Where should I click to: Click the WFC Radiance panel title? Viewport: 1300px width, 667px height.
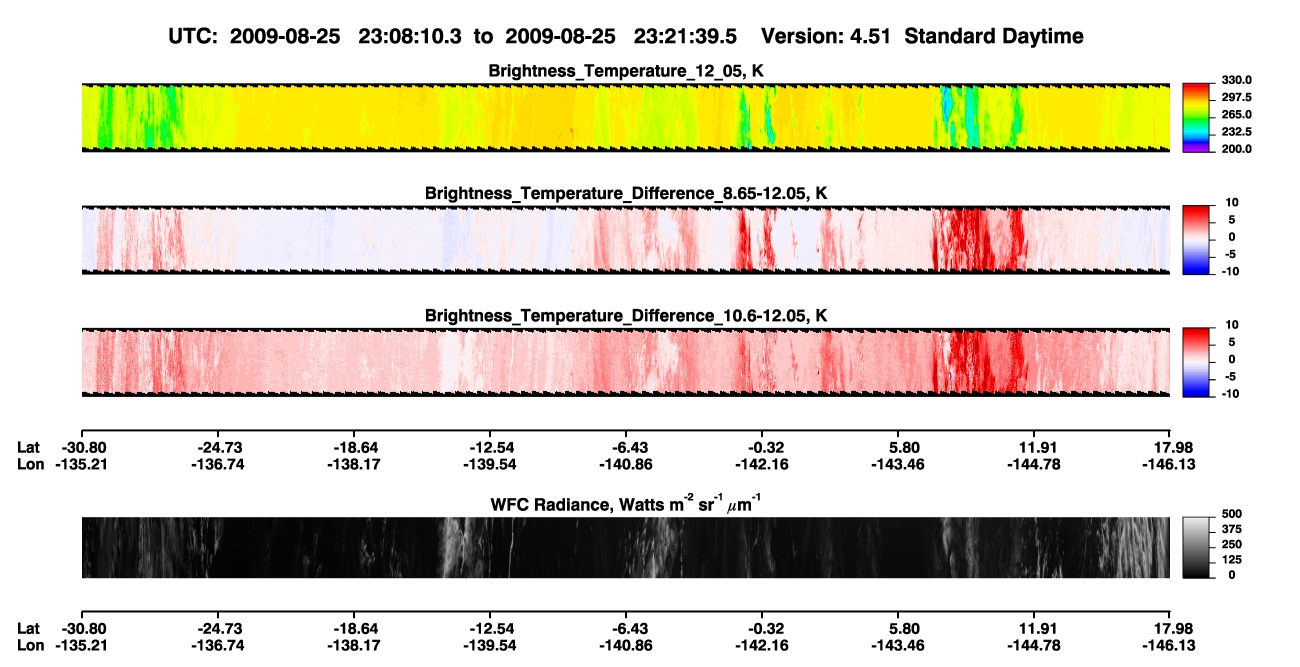tap(626, 503)
